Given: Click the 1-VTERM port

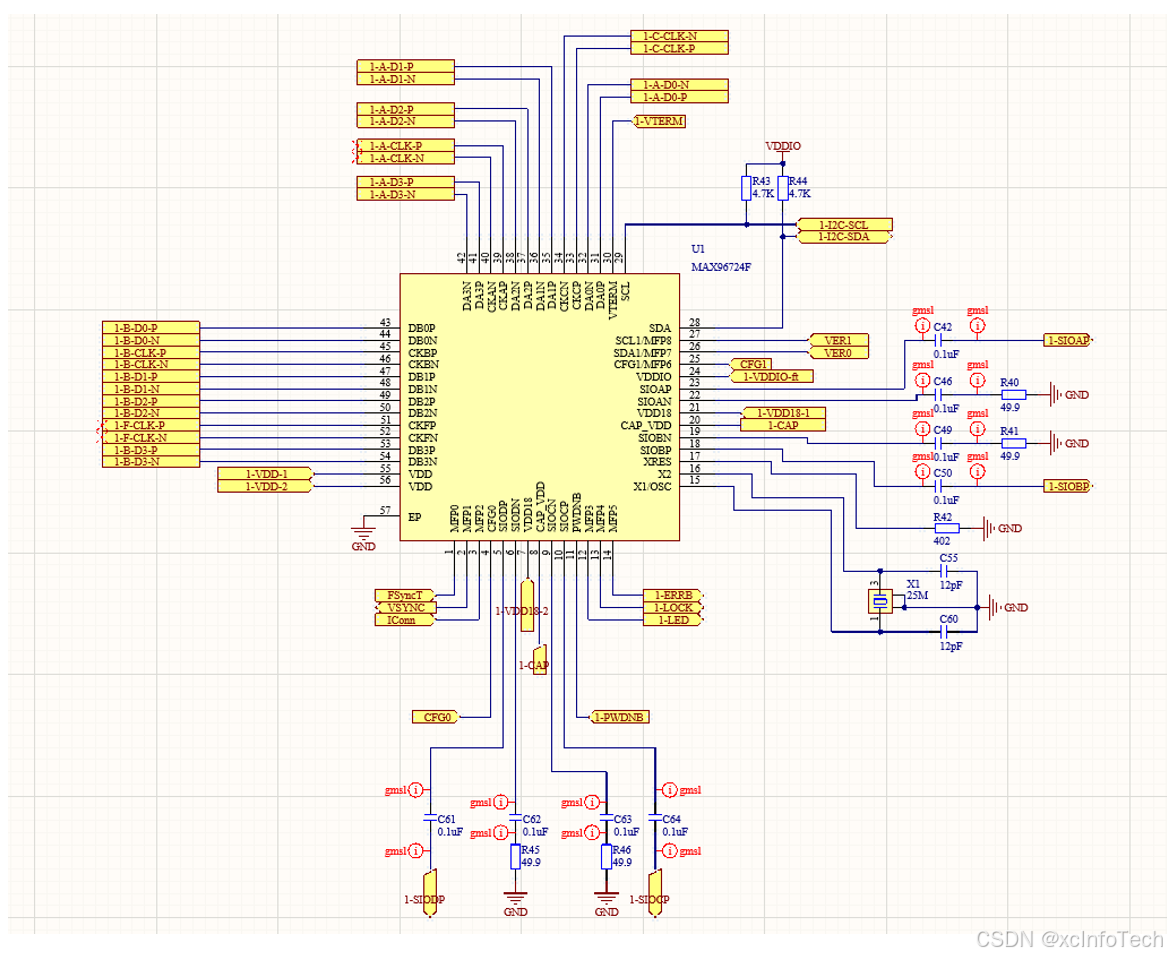Looking at the screenshot, I should tap(659, 121).
